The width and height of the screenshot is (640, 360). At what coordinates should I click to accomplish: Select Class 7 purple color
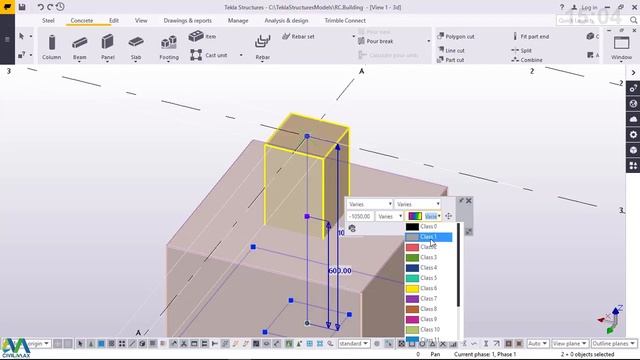[429, 299]
